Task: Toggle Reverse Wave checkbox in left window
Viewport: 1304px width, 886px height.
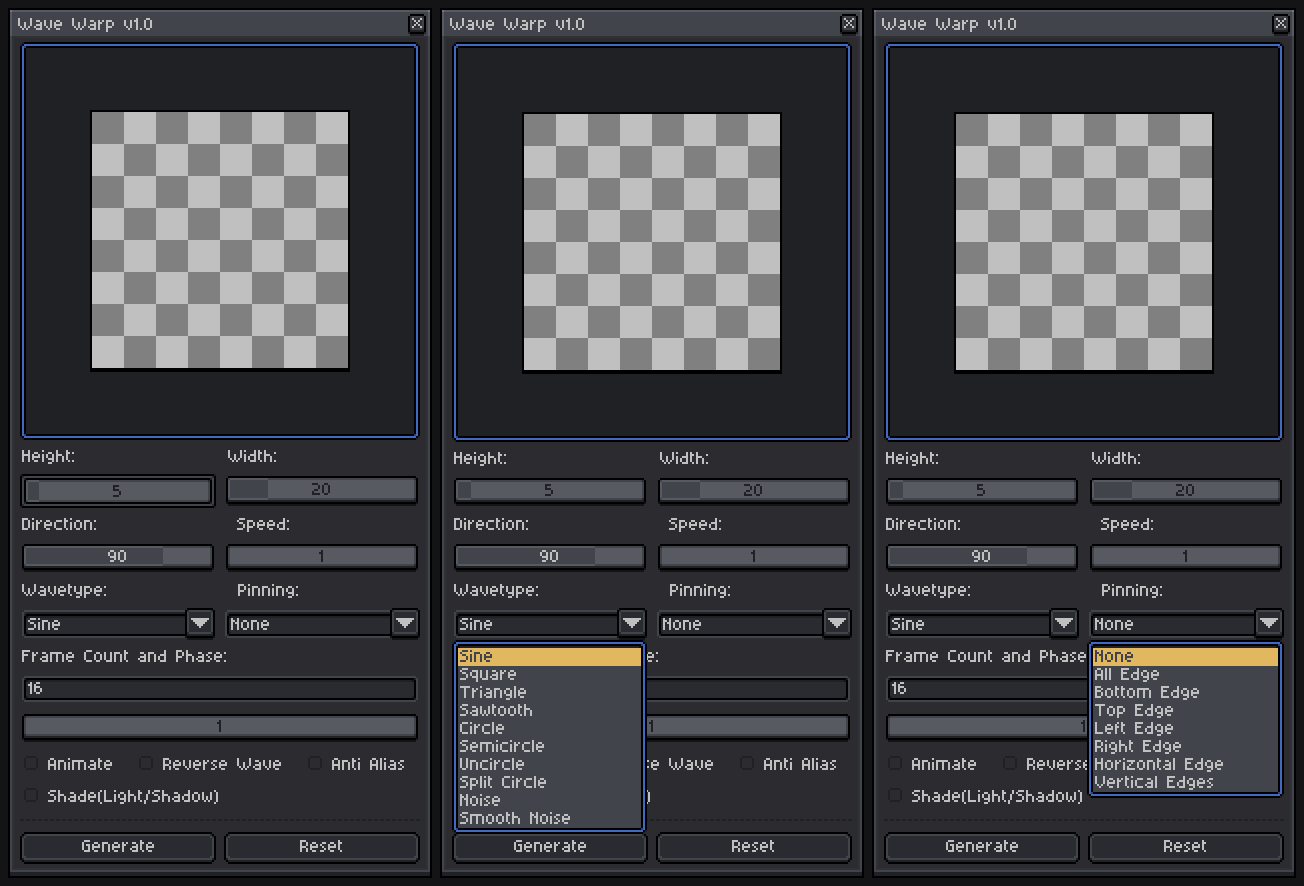Action: click(x=146, y=763)
